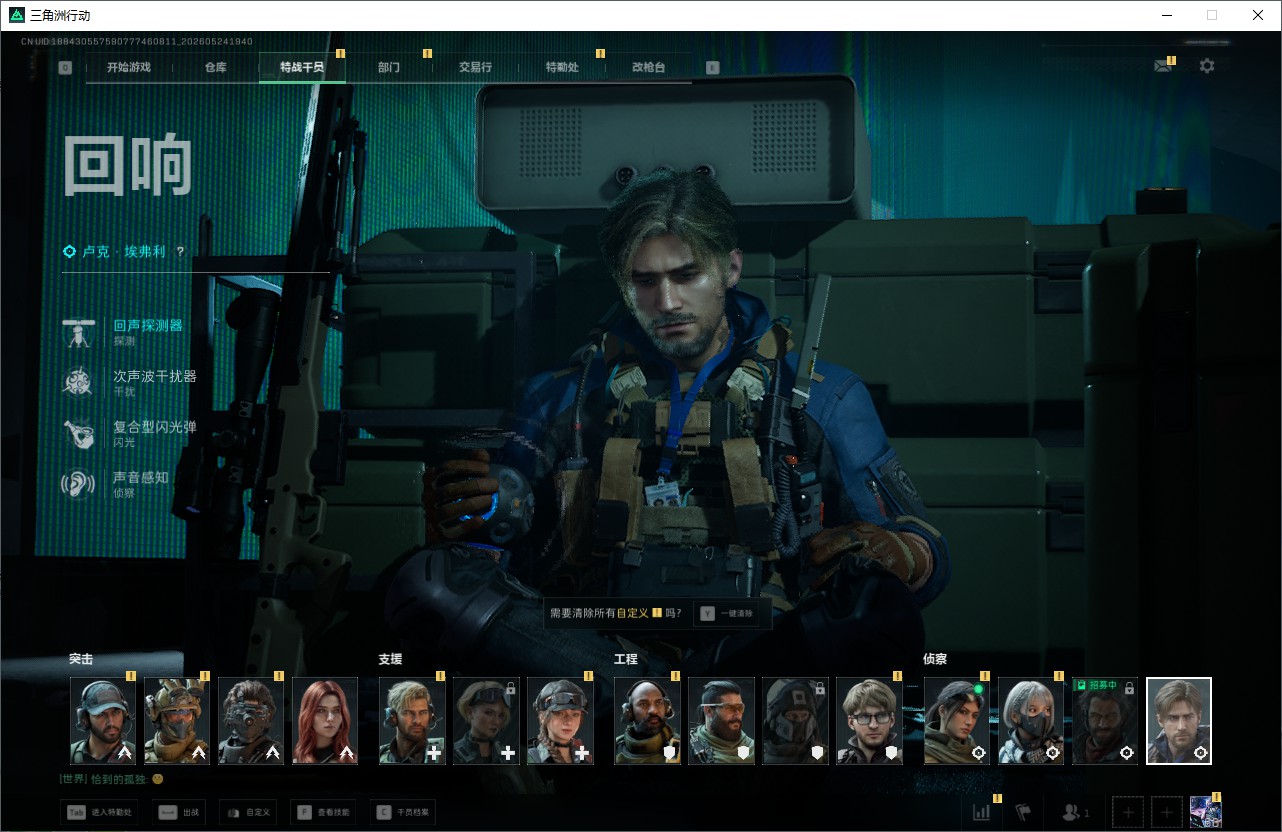Open the 交易行 tab

coord(475,67)
